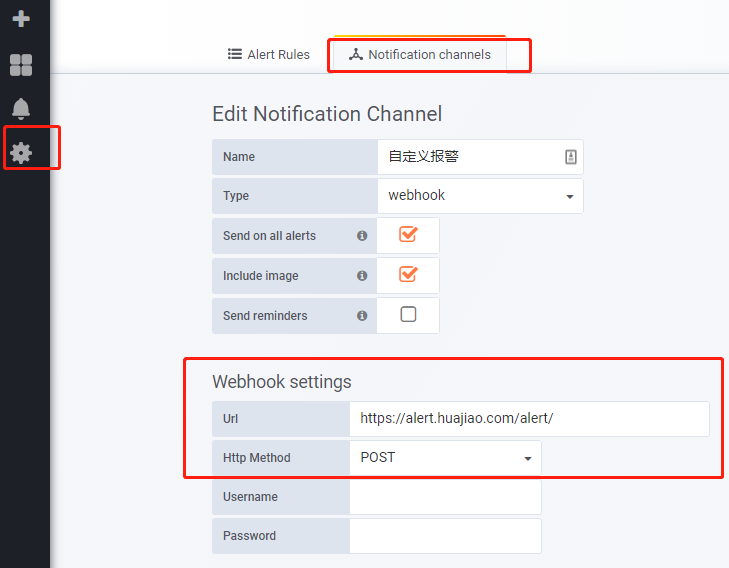Switch to the Alert Rules tab
Viewport: 729px width, 568px height.
[269, 54]
